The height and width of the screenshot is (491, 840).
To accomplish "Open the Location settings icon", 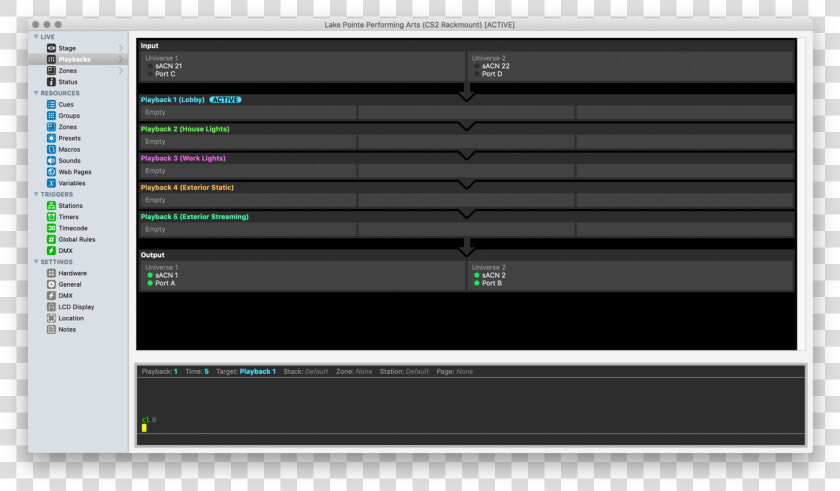I will pos(51,318).
